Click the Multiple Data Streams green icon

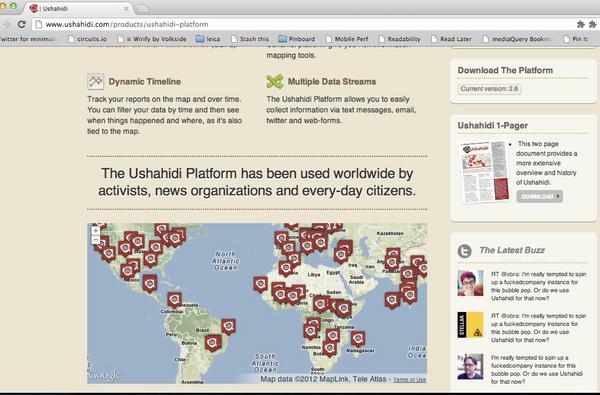[x=275, y=81]
